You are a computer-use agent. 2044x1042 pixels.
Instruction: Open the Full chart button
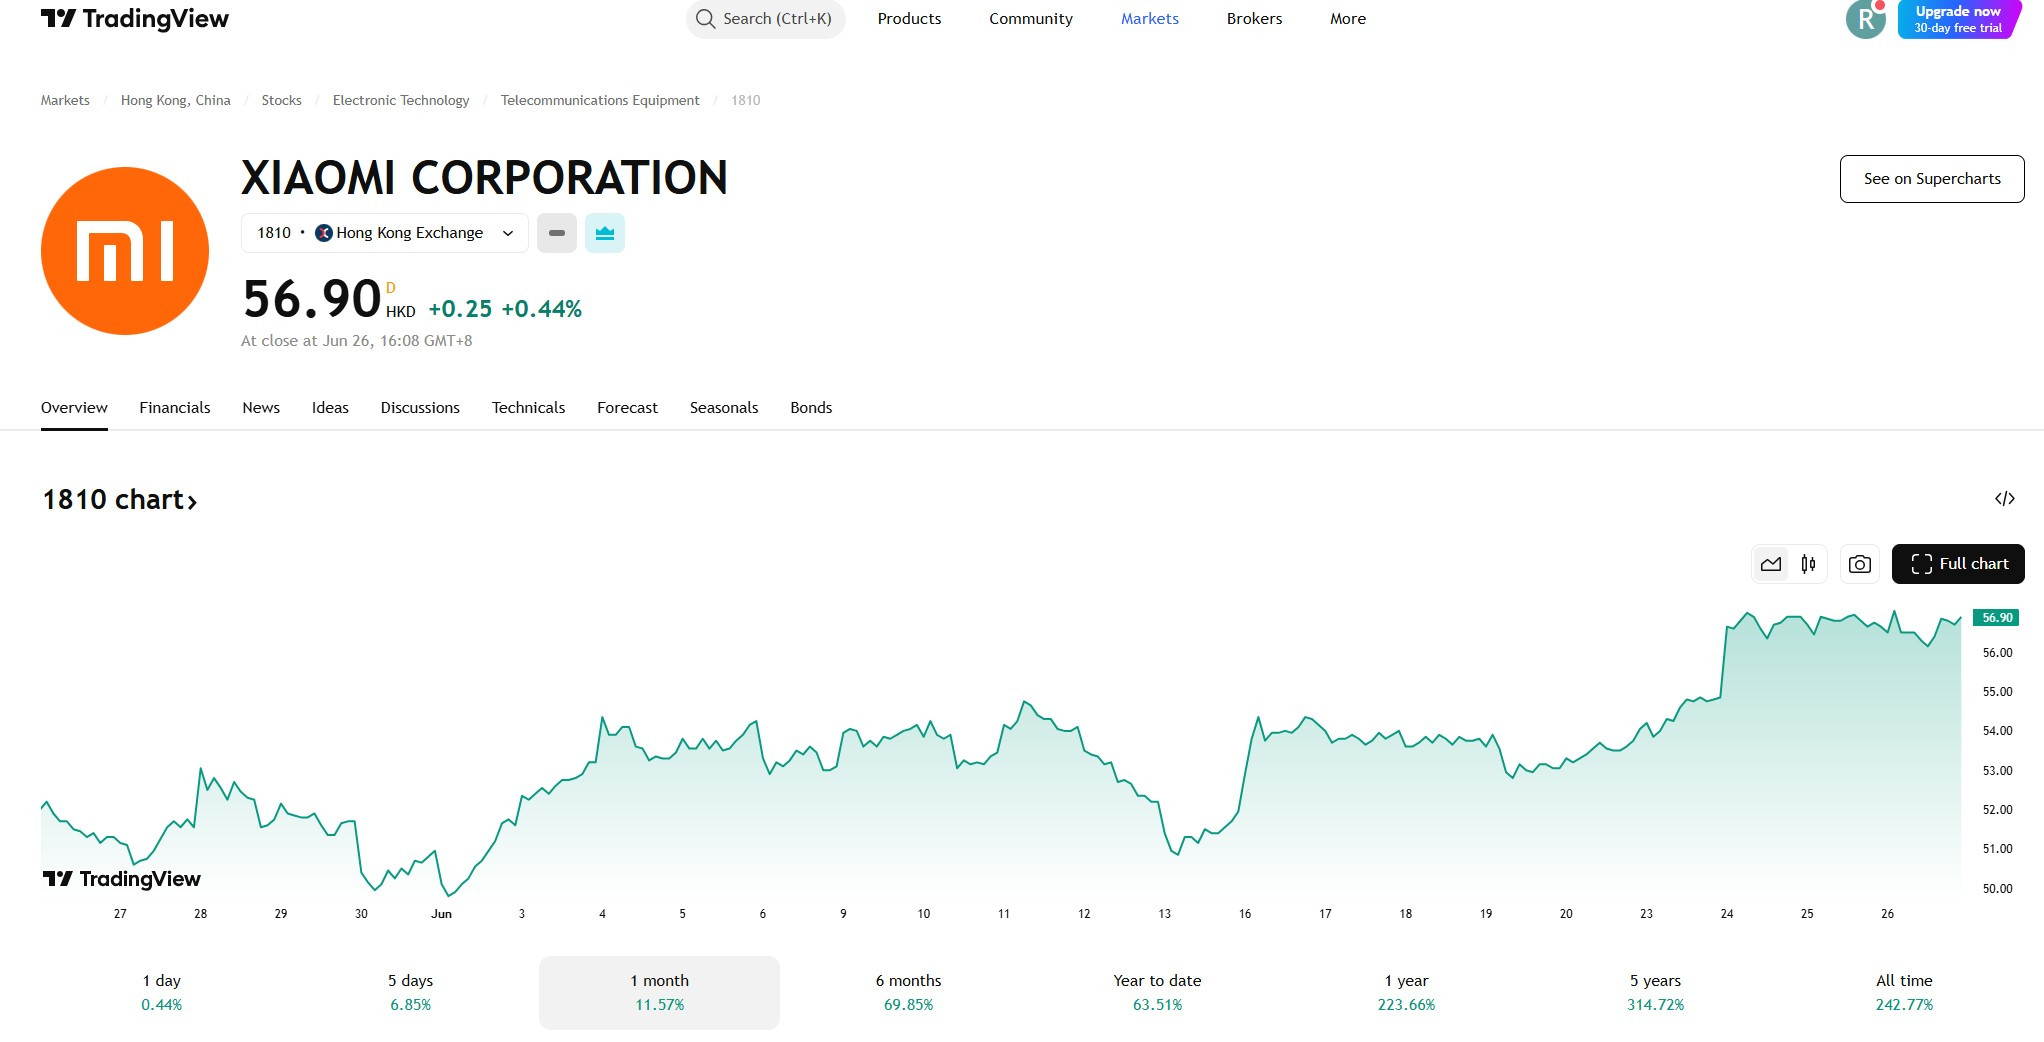pyautogui.click(x=1958, y=564)
